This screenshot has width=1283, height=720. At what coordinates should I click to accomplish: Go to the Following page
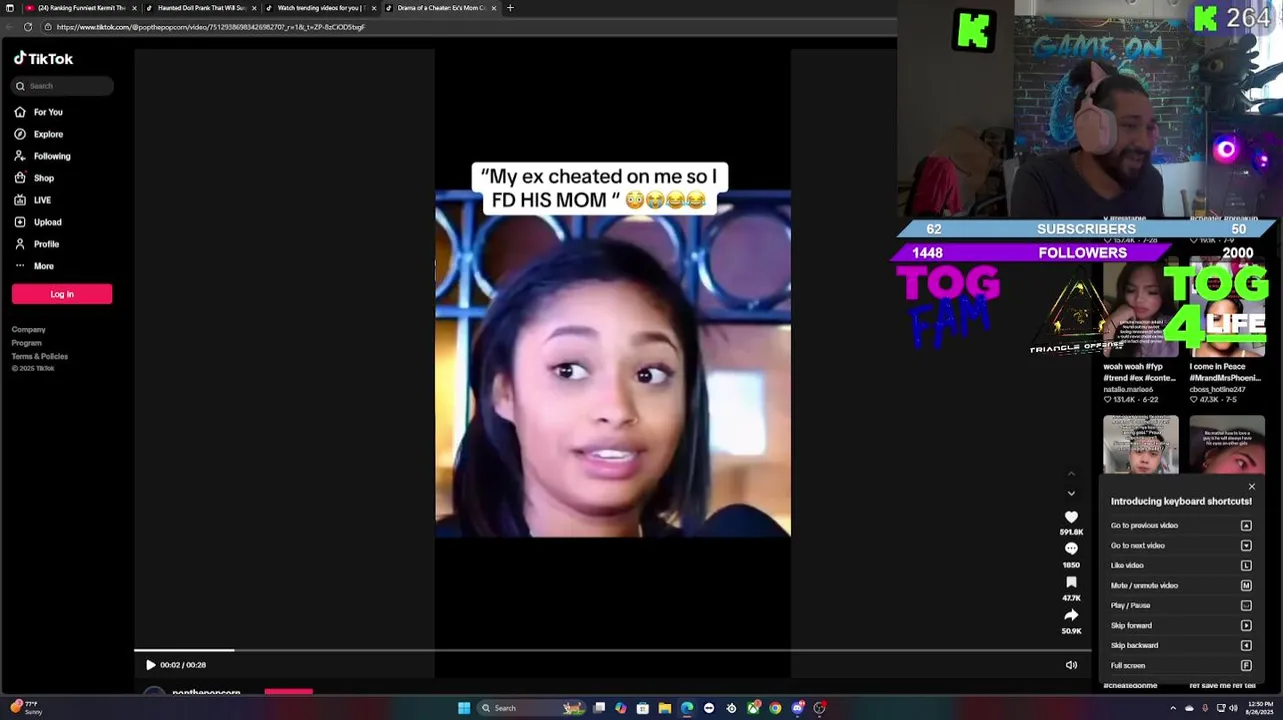click(x=42, y=156)
